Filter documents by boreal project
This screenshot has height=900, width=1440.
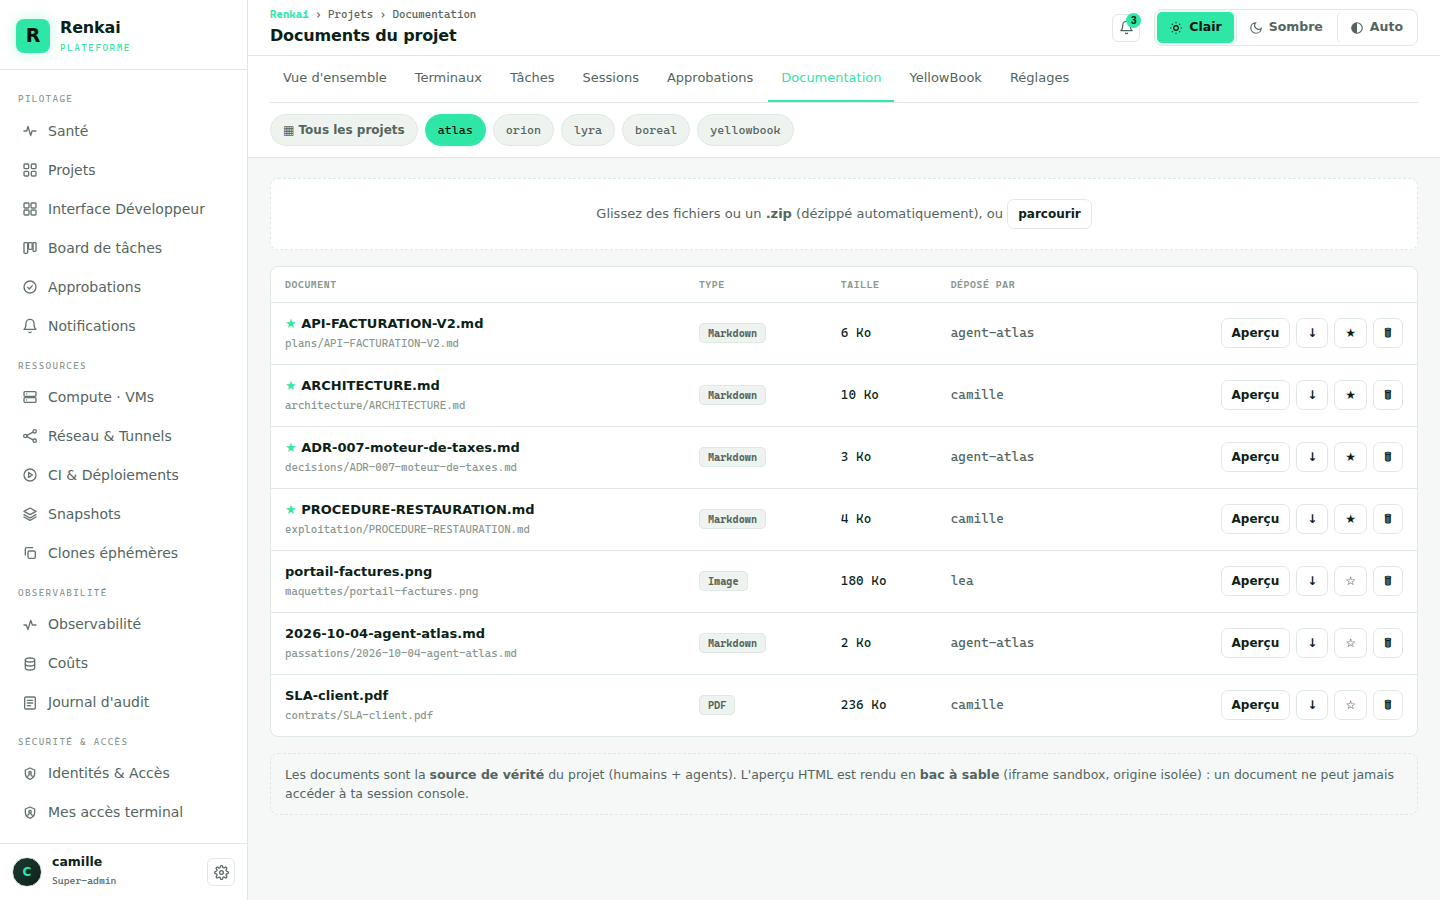point(656,130)
